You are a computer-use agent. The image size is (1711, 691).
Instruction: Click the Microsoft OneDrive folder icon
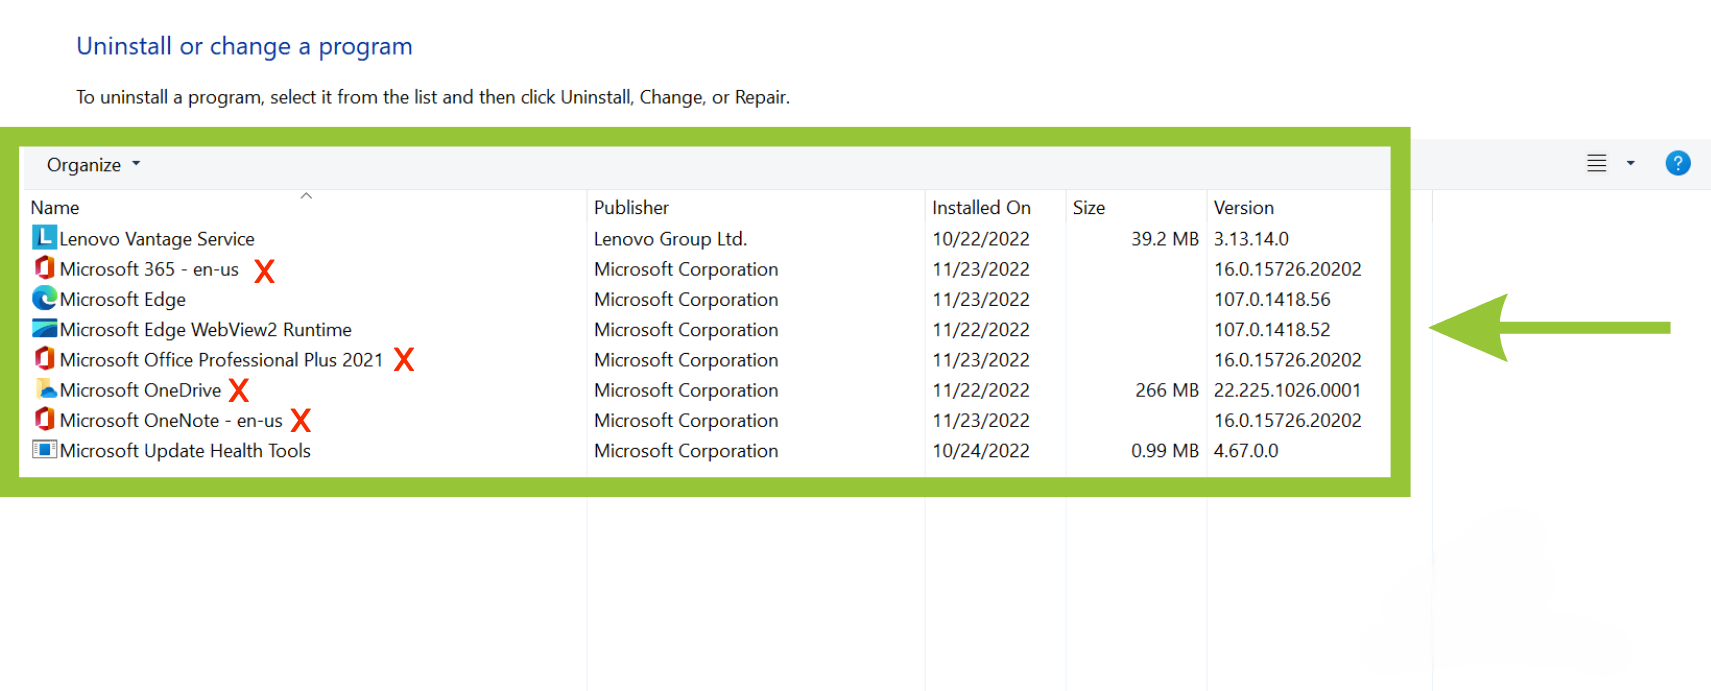pyautogui.click(x=46, y=389)
